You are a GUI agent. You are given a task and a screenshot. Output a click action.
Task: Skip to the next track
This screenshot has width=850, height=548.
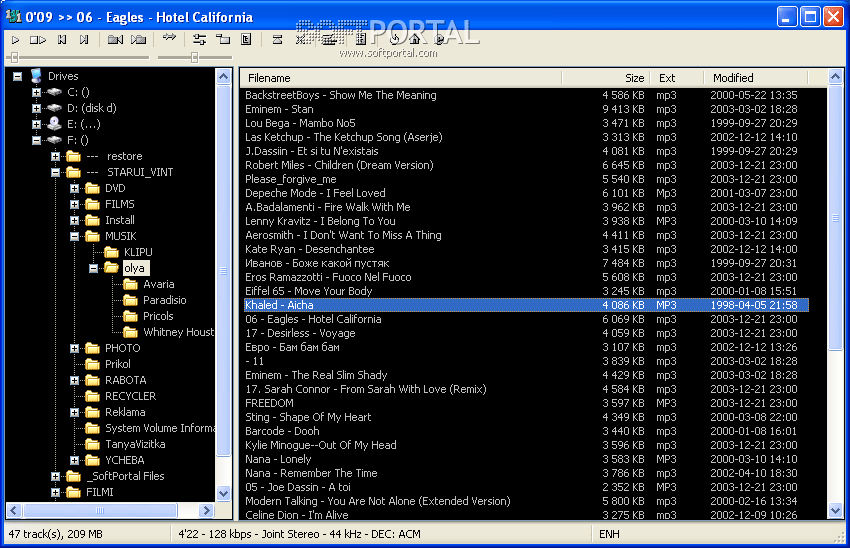click(x=83, y=40)
